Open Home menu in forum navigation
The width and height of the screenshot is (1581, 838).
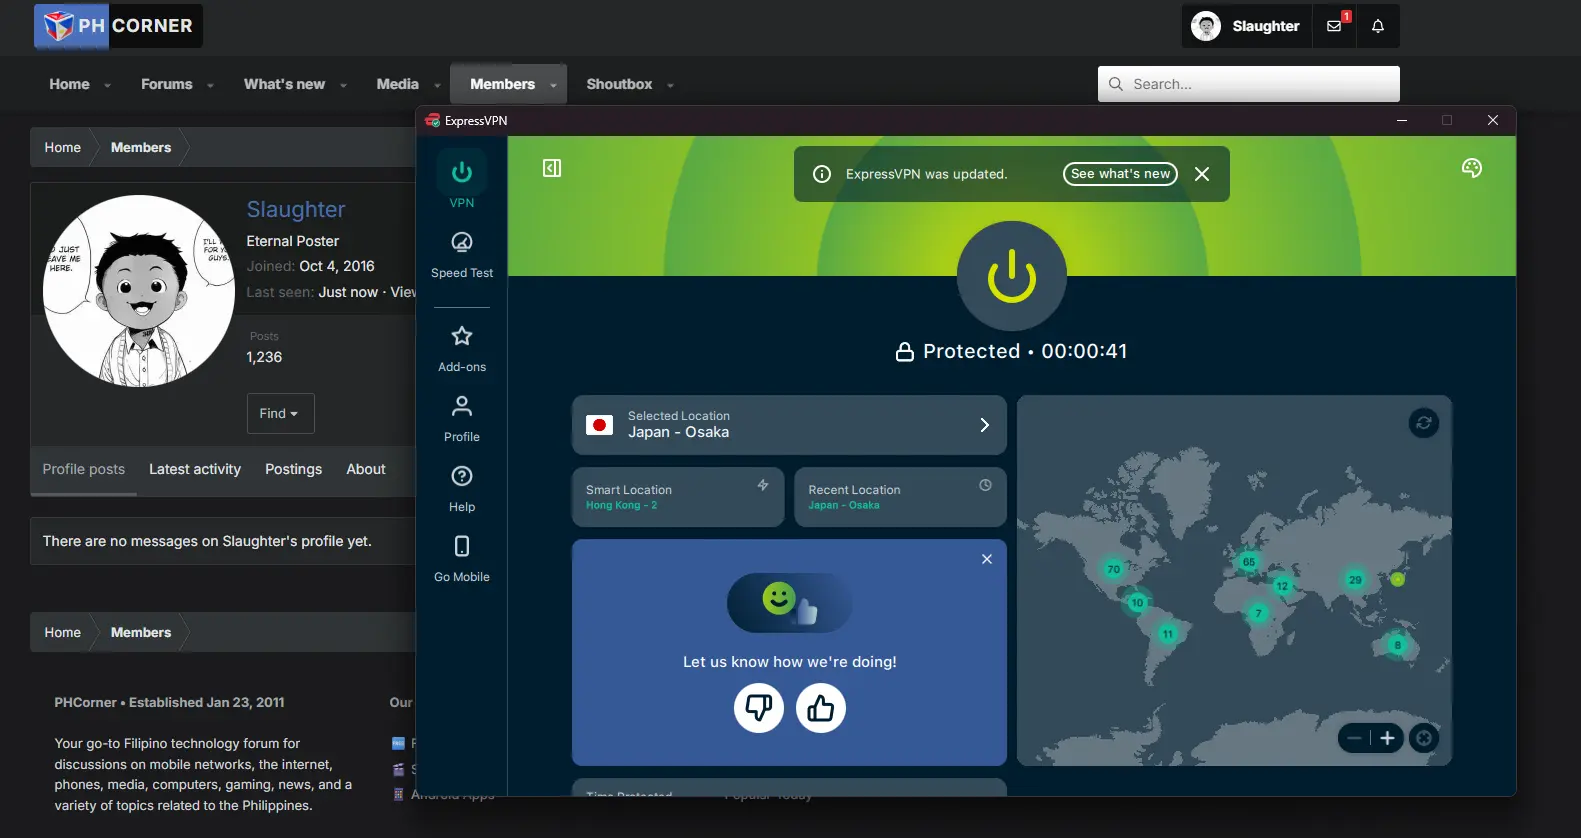coord(69,84)
